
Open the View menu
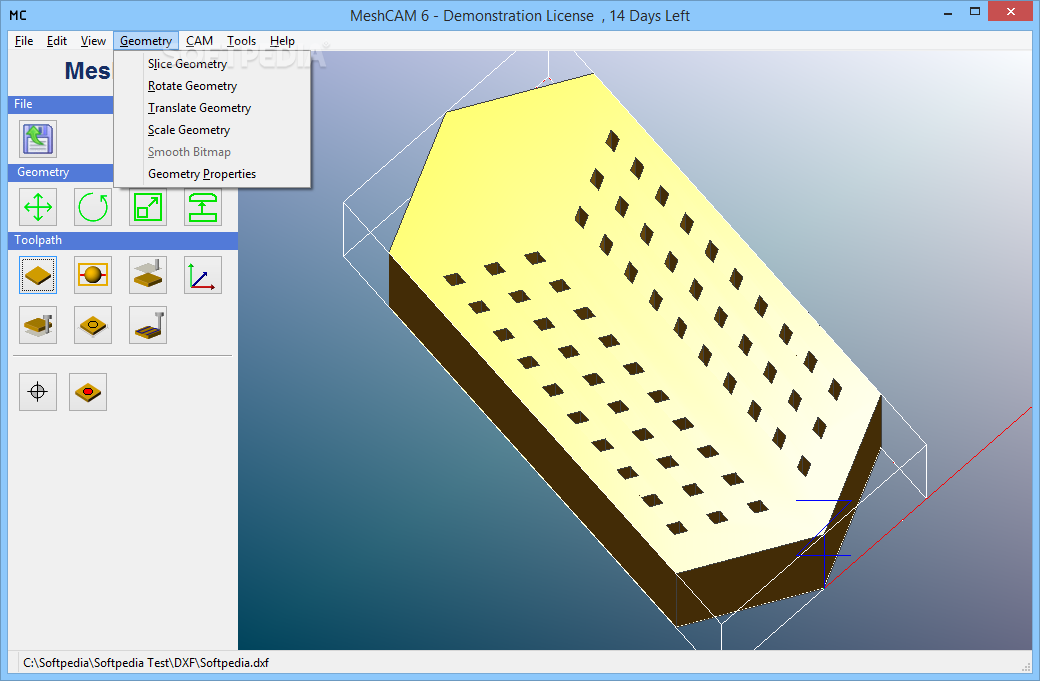pyautogui.click(x=93, y=41)
